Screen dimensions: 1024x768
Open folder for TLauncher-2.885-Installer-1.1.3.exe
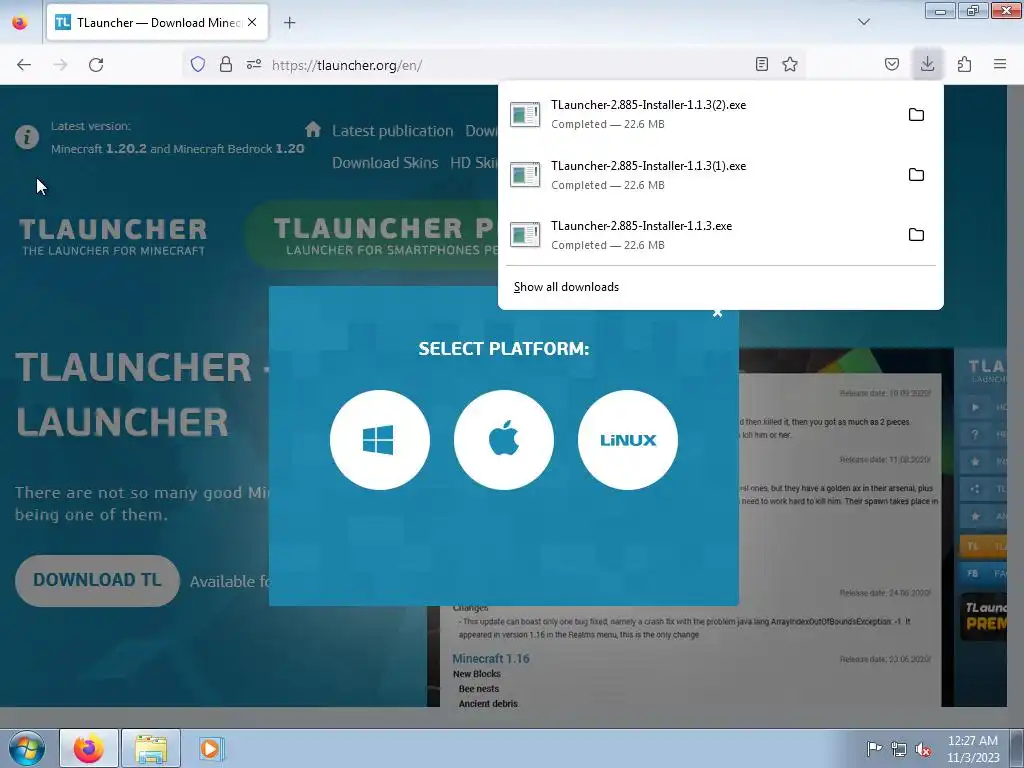916,235
